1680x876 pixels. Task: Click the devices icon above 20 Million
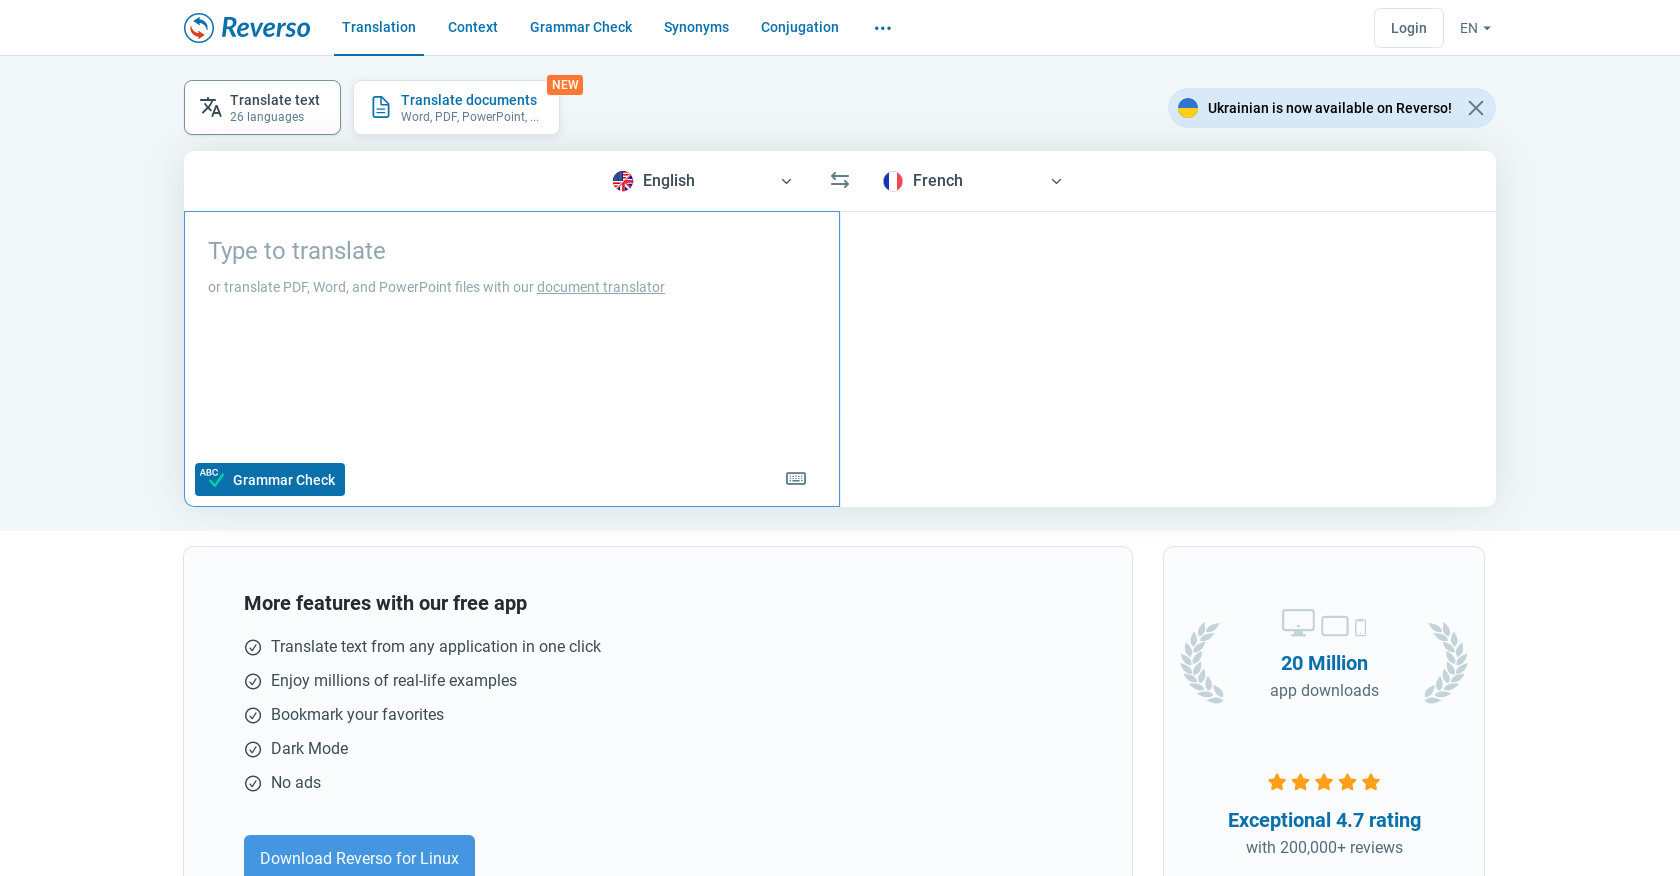pos(1324,623)
